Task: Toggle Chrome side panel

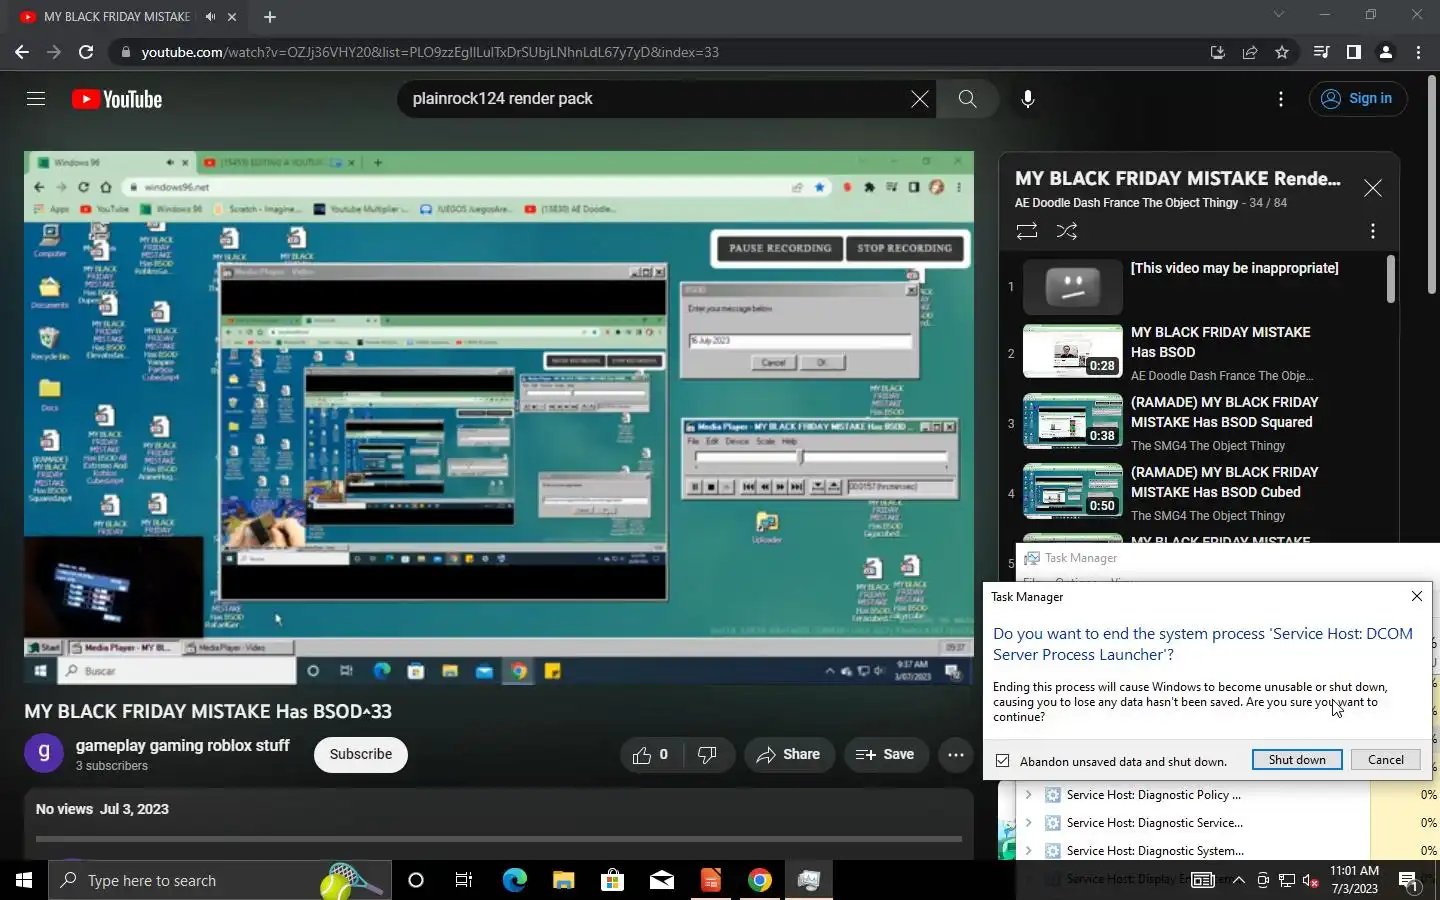Action: click(x=1353, y=52)
